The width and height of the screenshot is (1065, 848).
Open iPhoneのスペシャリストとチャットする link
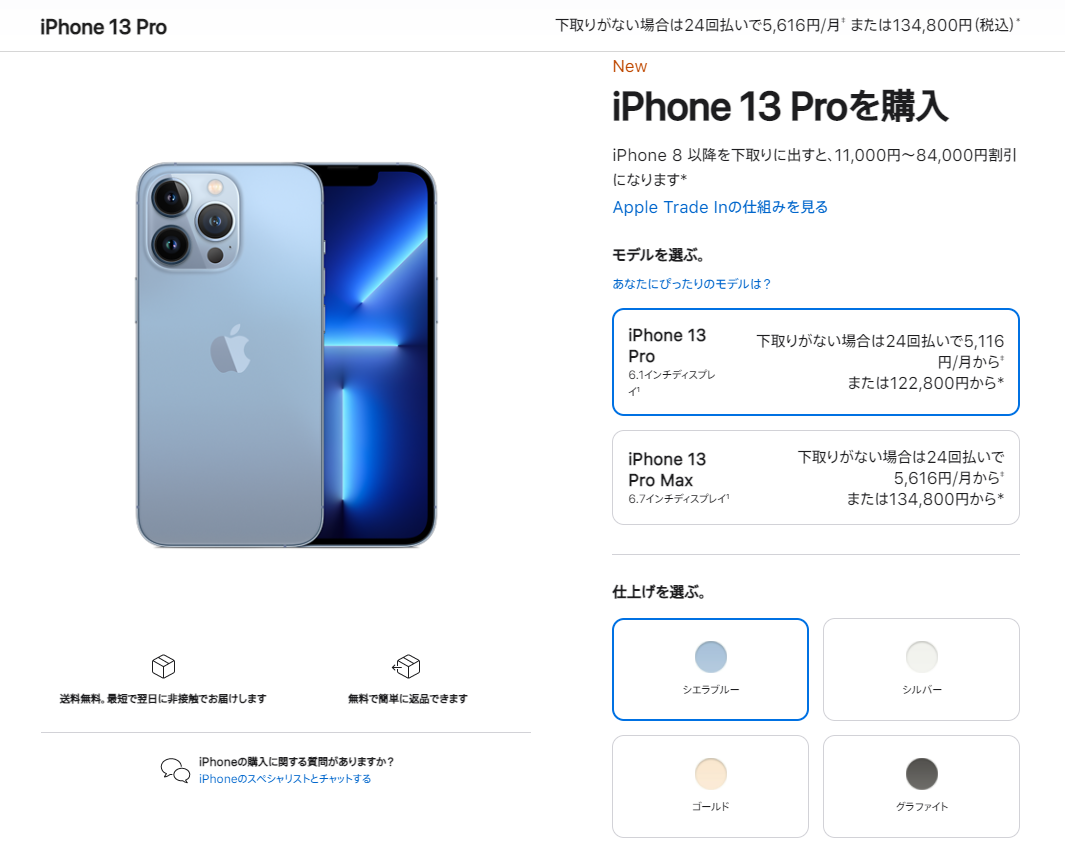(285, 779)
